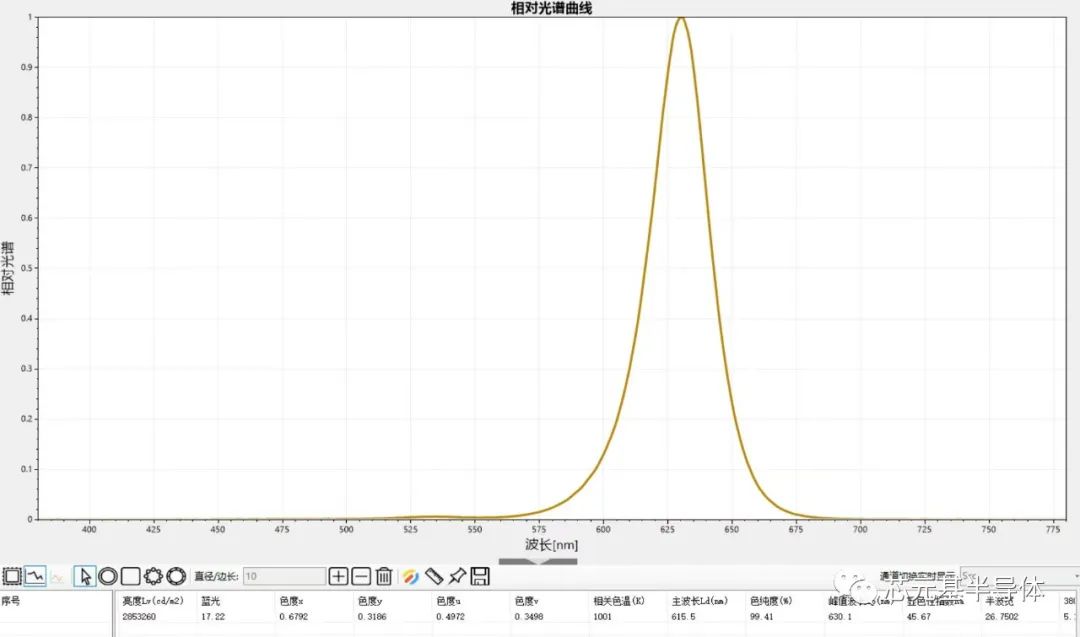Click the 直径/边长 size input field

point(283,576)
